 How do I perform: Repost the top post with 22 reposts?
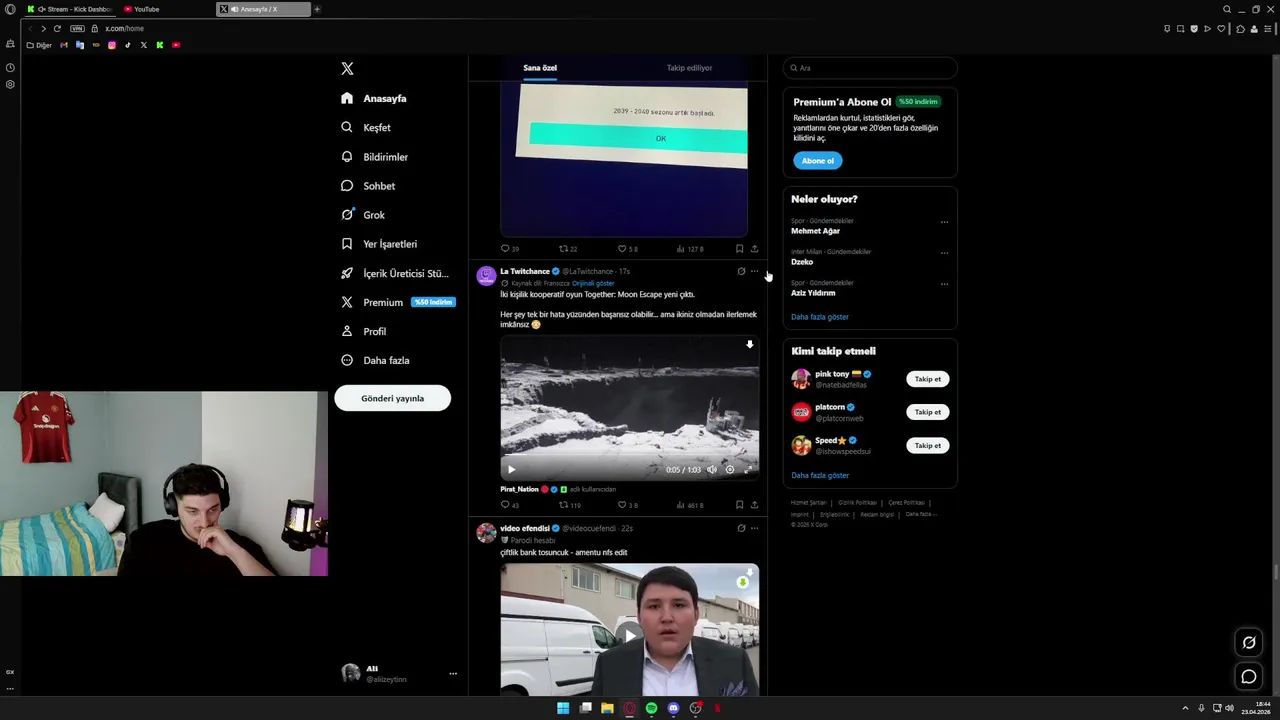568,249
